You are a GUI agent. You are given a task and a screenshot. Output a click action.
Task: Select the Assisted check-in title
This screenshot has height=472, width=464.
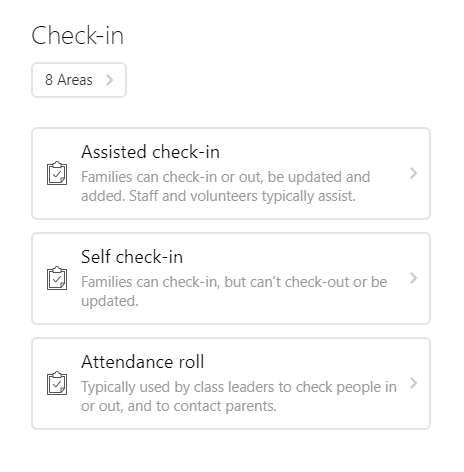(150, 152)
